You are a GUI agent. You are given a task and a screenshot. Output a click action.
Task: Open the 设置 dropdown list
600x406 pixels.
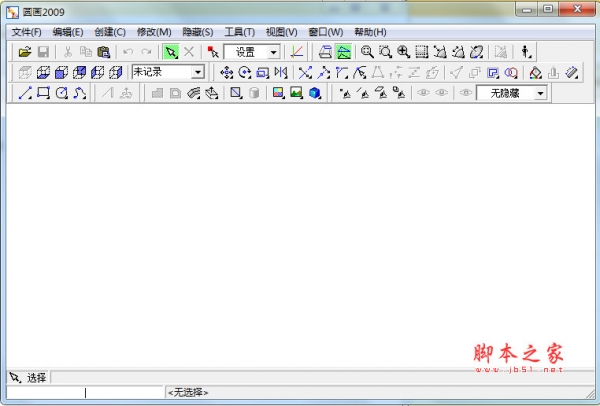click(274, 52)
